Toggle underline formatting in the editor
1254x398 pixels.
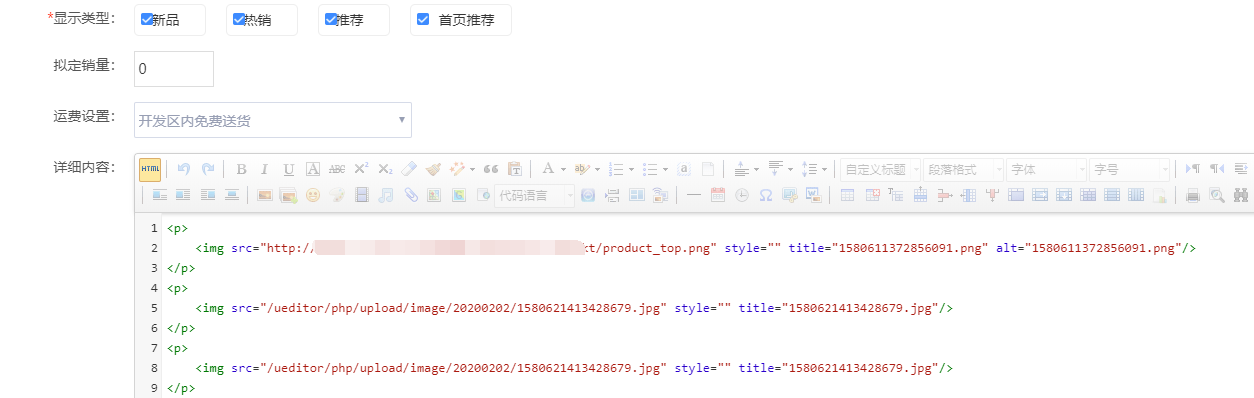point(289,169)
